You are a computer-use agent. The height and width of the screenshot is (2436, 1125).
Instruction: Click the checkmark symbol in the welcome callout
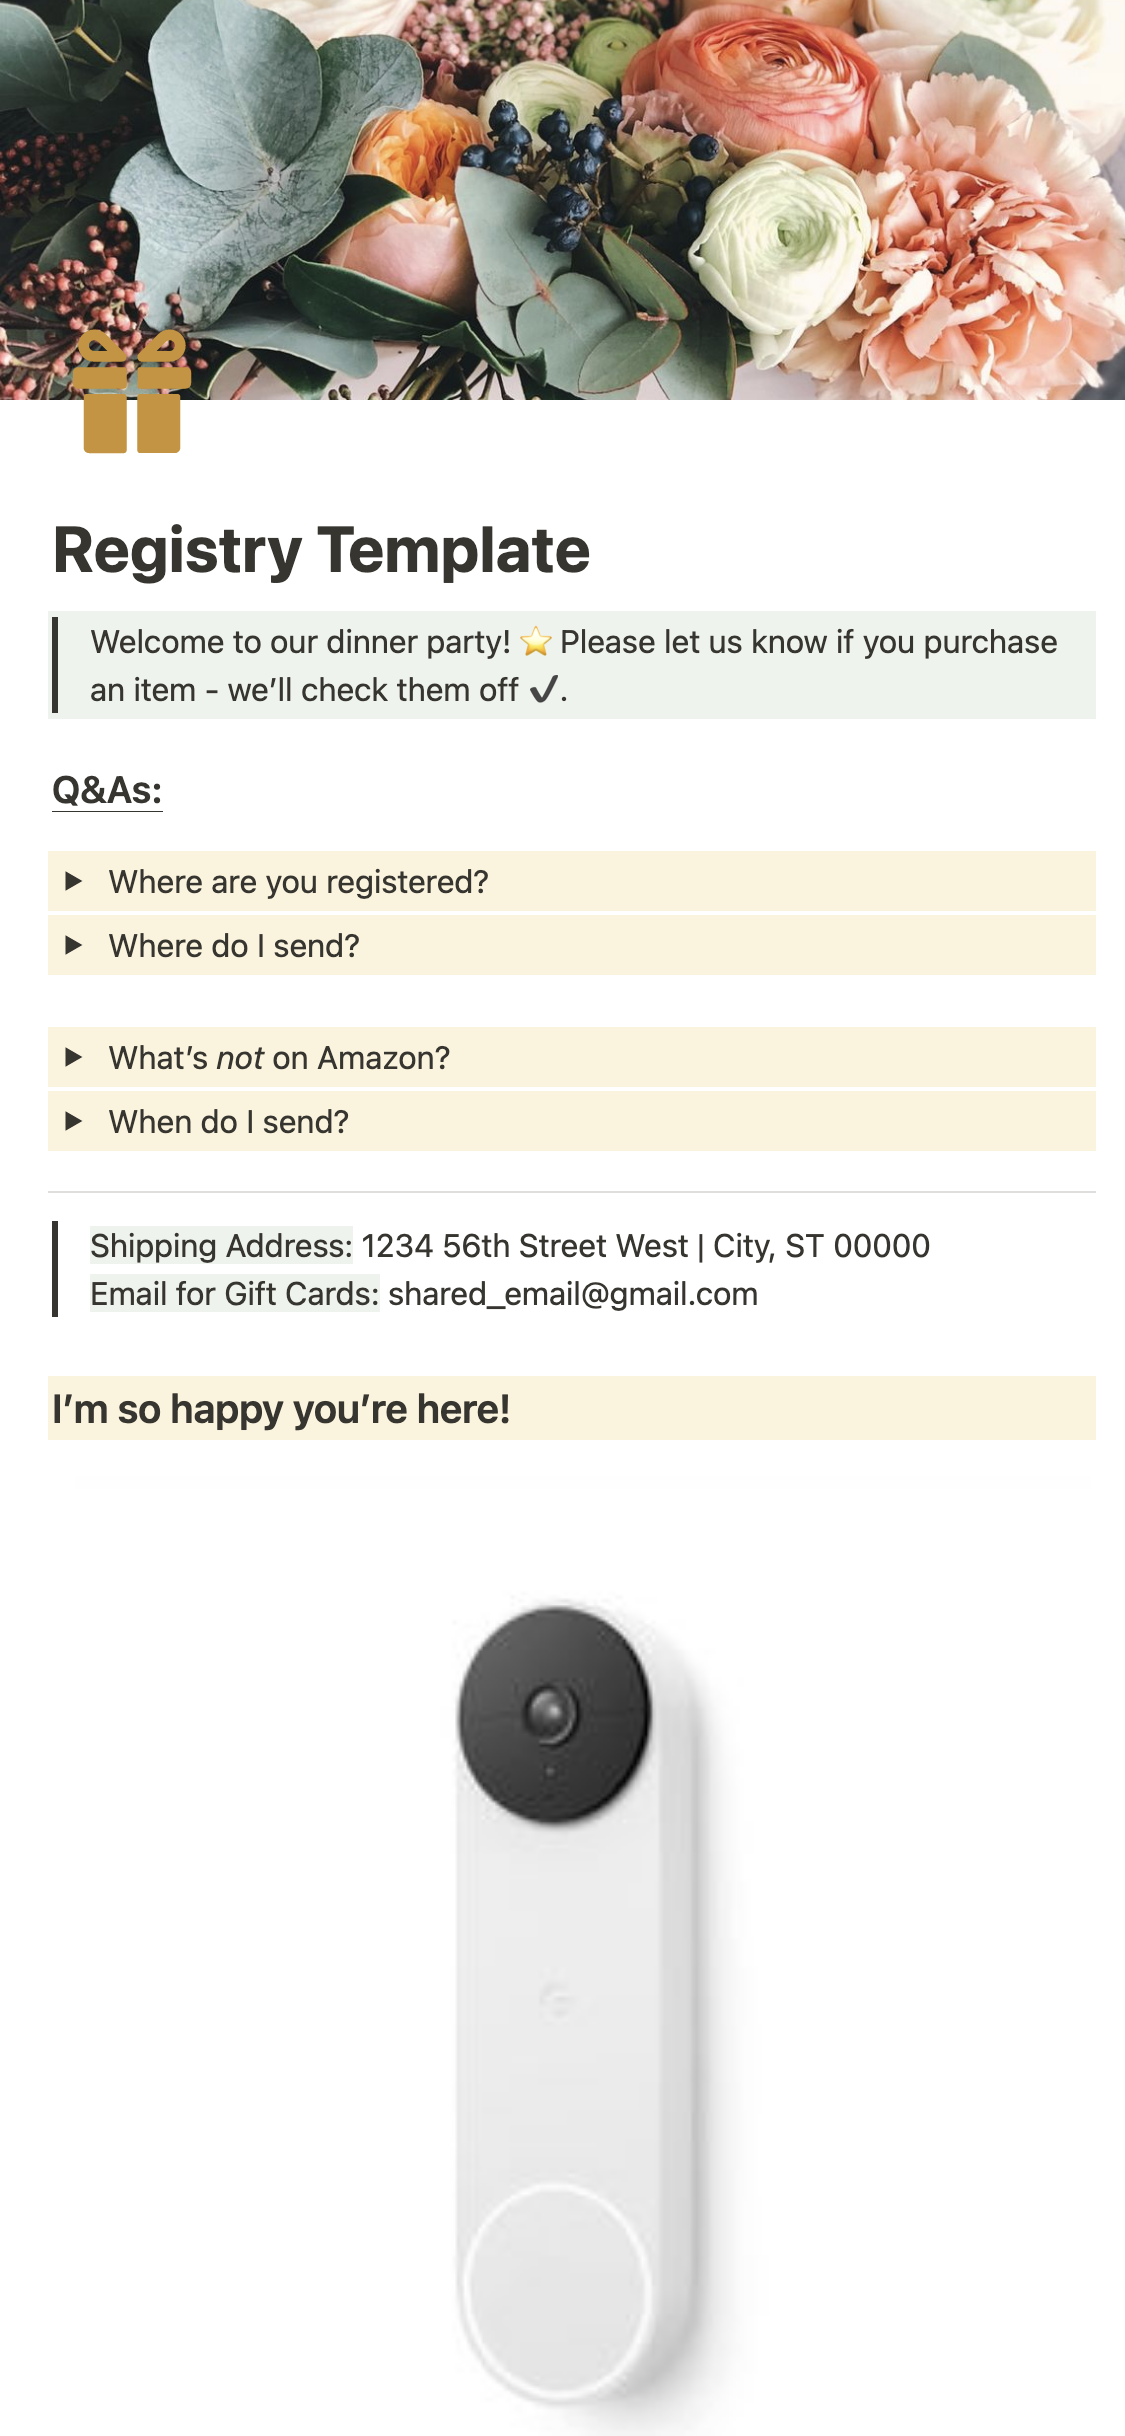coord(543,690)
